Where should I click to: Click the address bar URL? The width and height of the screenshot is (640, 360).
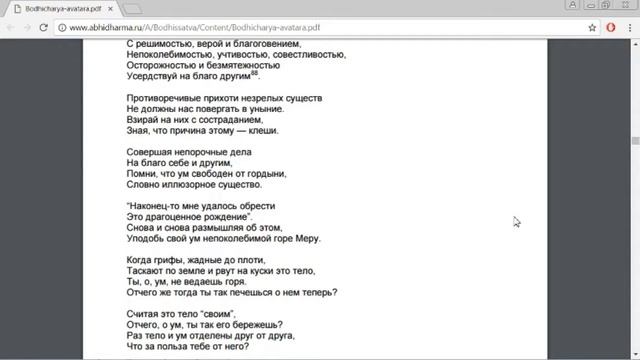click(195, 27)
